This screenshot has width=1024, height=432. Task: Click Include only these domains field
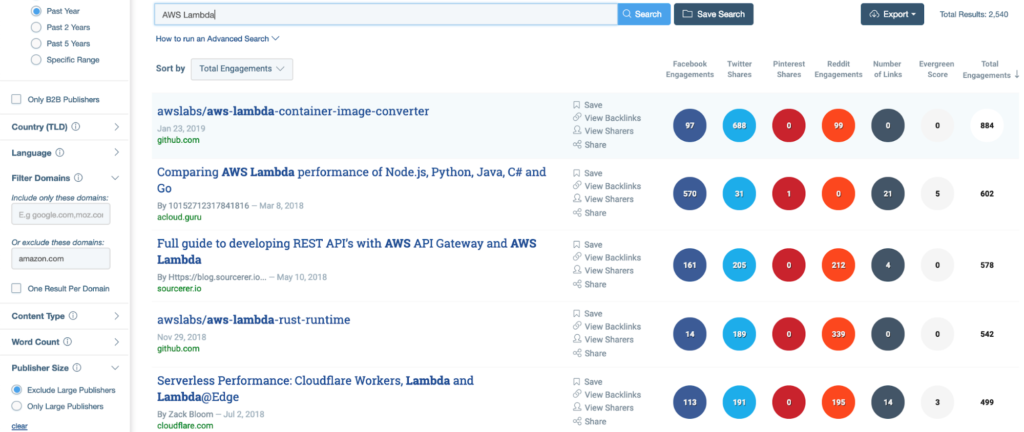click(x=61, y=214)
